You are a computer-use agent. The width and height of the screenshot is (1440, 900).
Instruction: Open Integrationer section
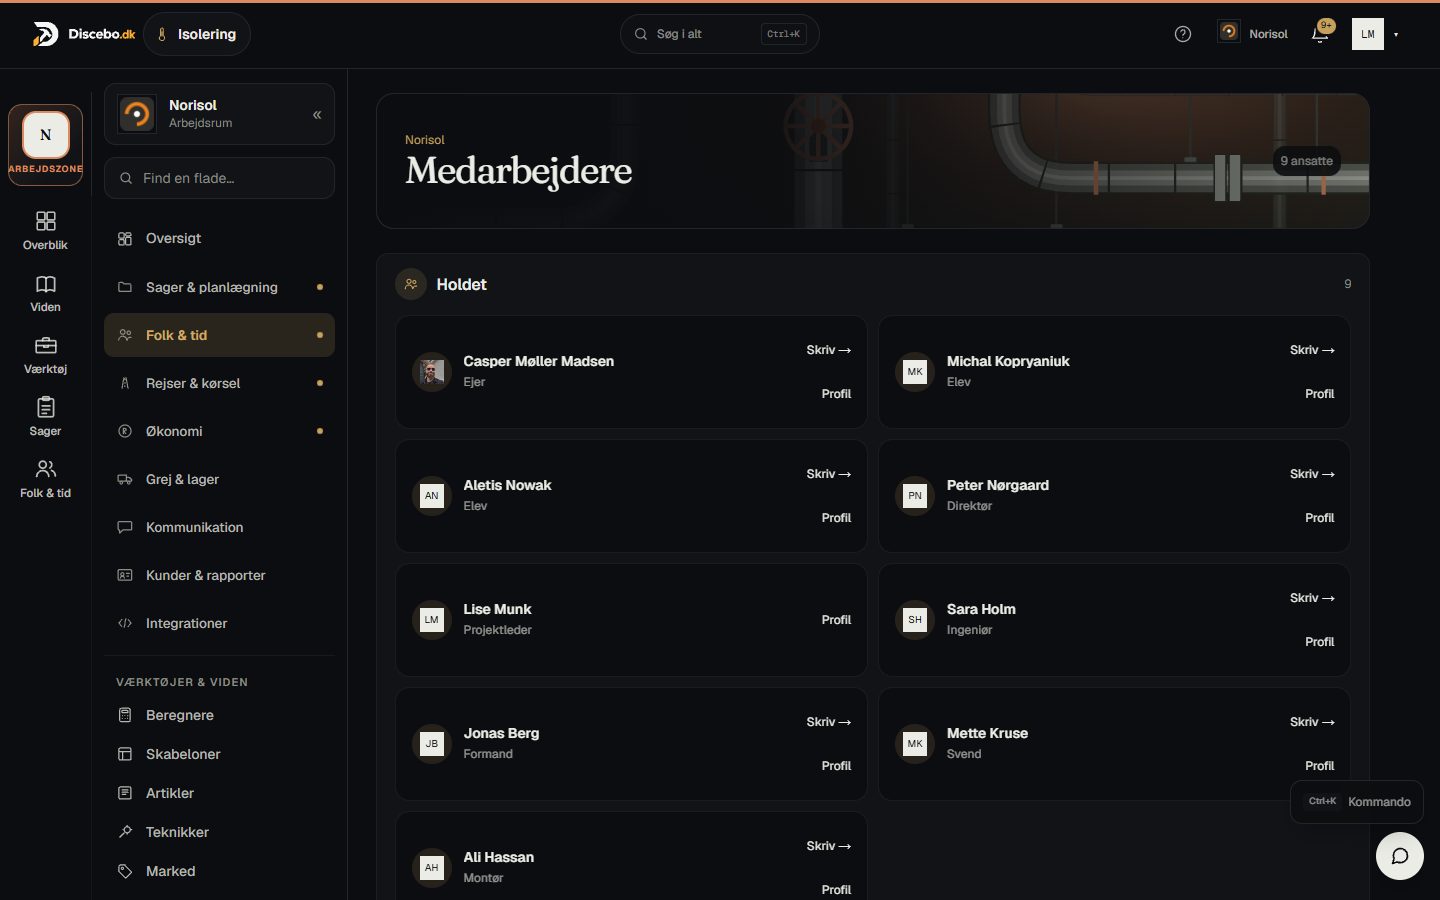point(219,623)
